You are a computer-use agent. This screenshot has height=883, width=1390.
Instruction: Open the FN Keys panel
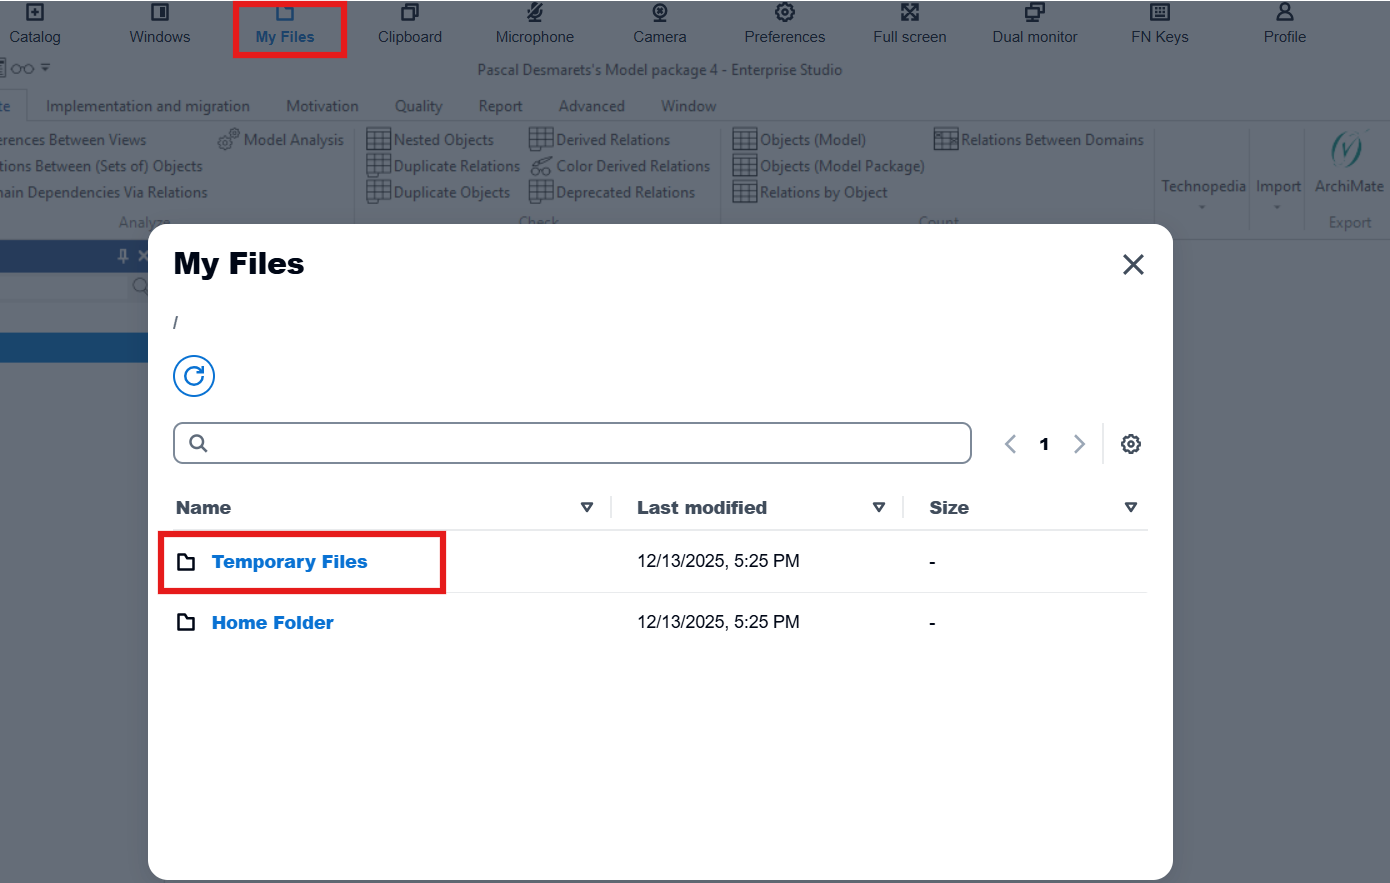1159,25
